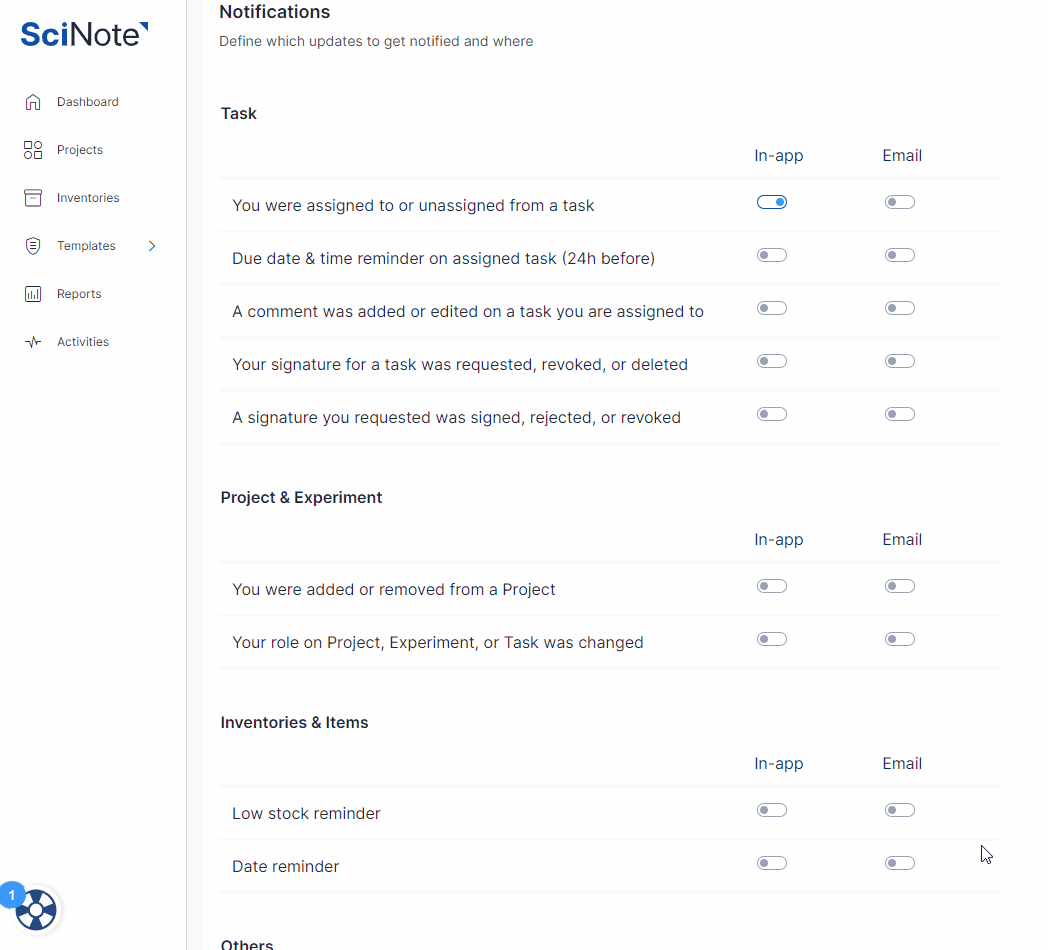Click the Activities pulse icon

pos(33,342)
